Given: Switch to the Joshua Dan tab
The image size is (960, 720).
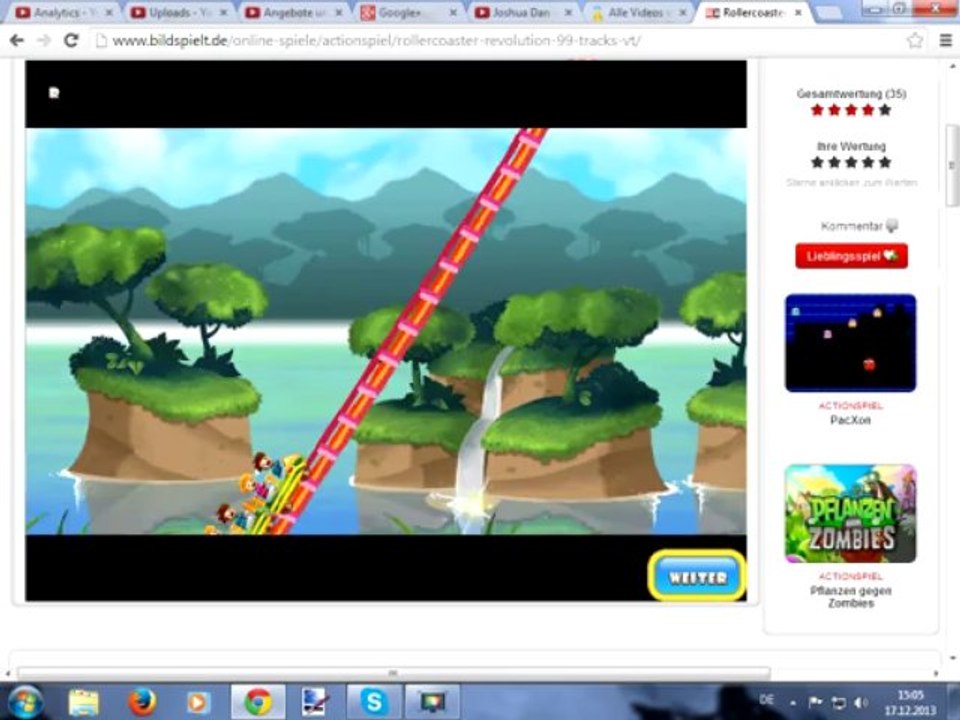Looking at the screenshot, I should (522, 12).
